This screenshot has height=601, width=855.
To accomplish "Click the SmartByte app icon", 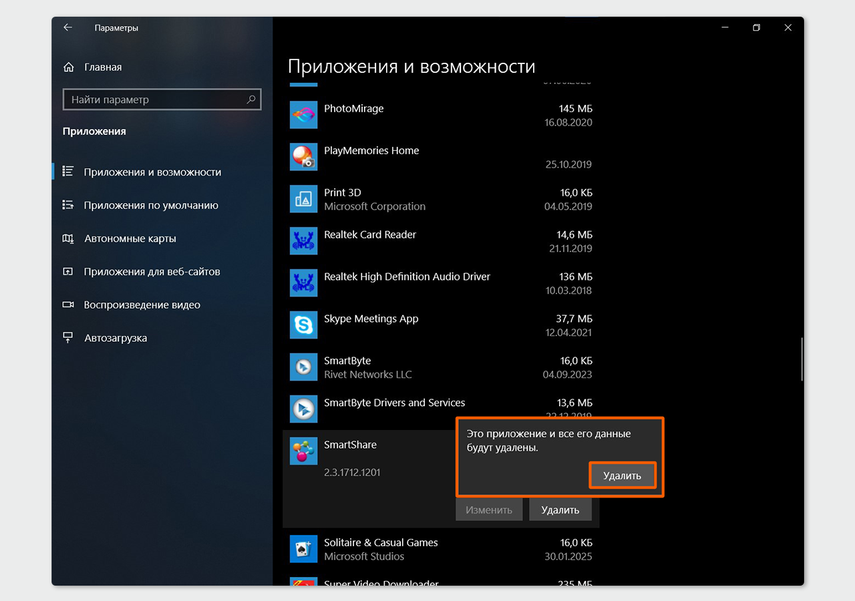I will coord(303,367).
